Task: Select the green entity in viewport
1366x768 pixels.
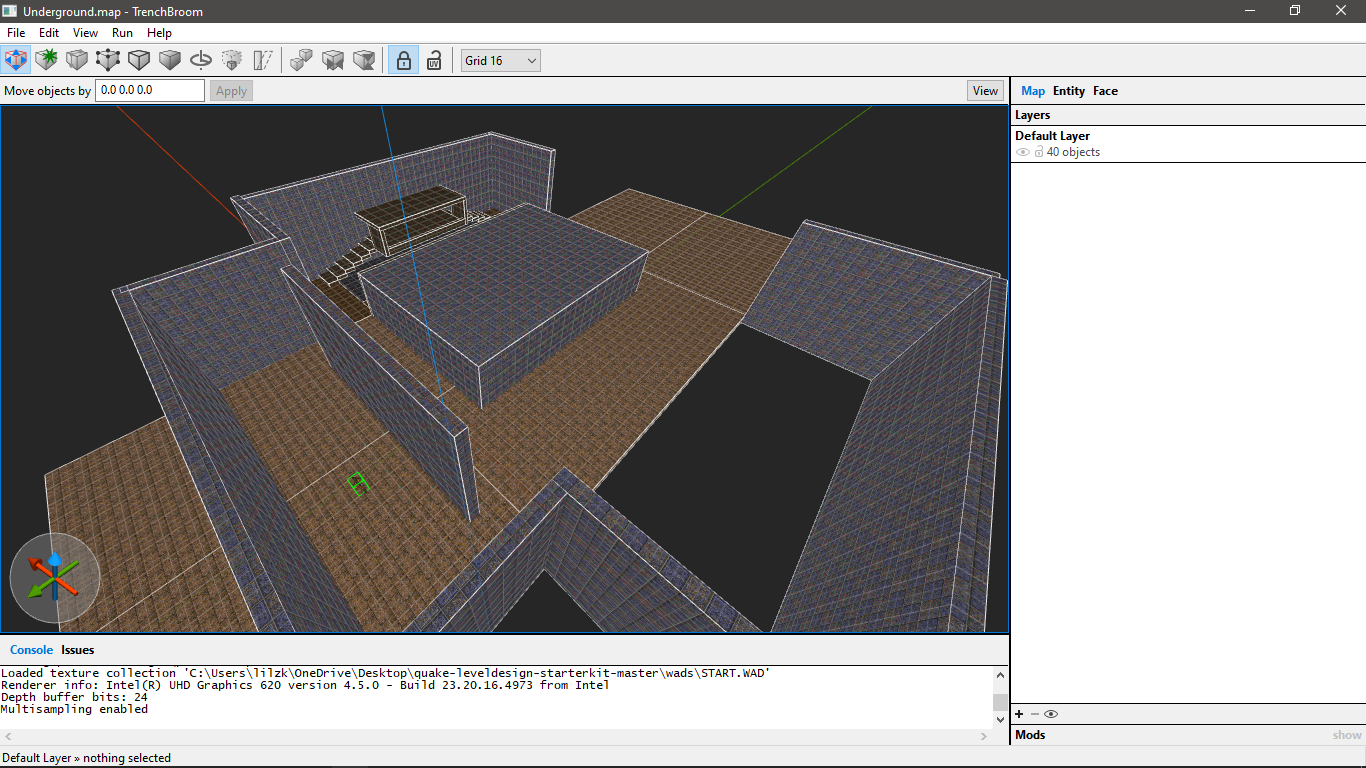Action: 359,484
